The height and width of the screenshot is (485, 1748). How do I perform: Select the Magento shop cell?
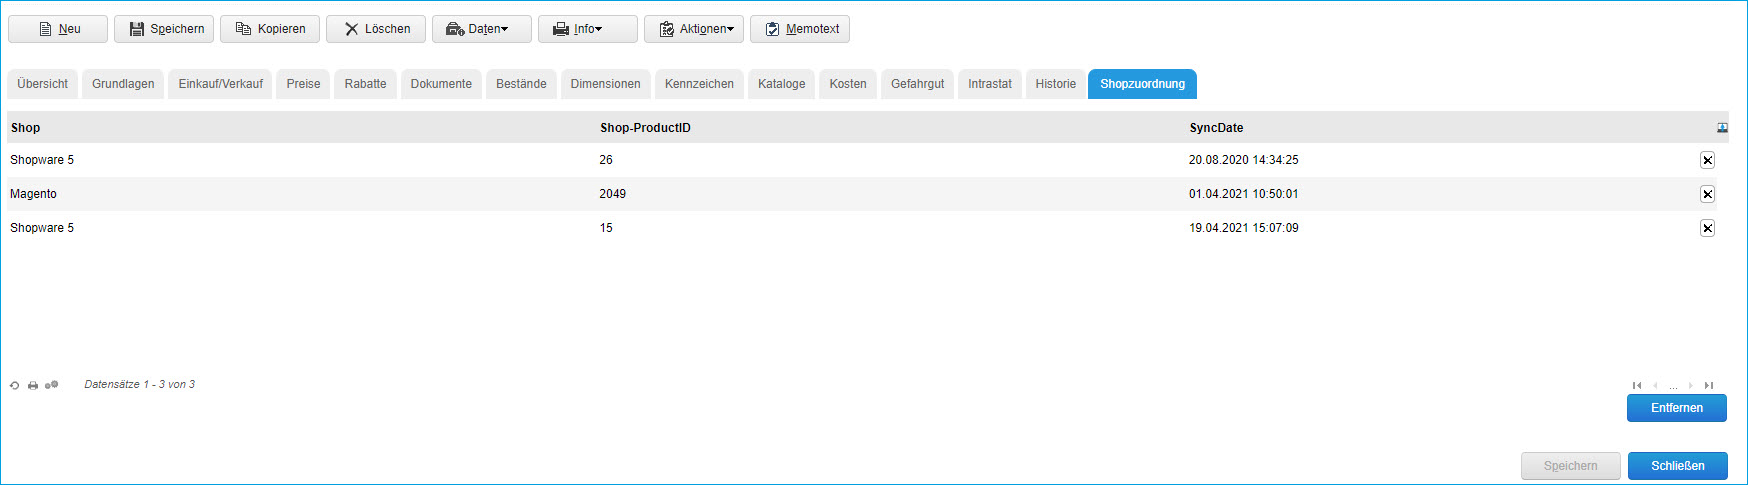tap(33, 194)
